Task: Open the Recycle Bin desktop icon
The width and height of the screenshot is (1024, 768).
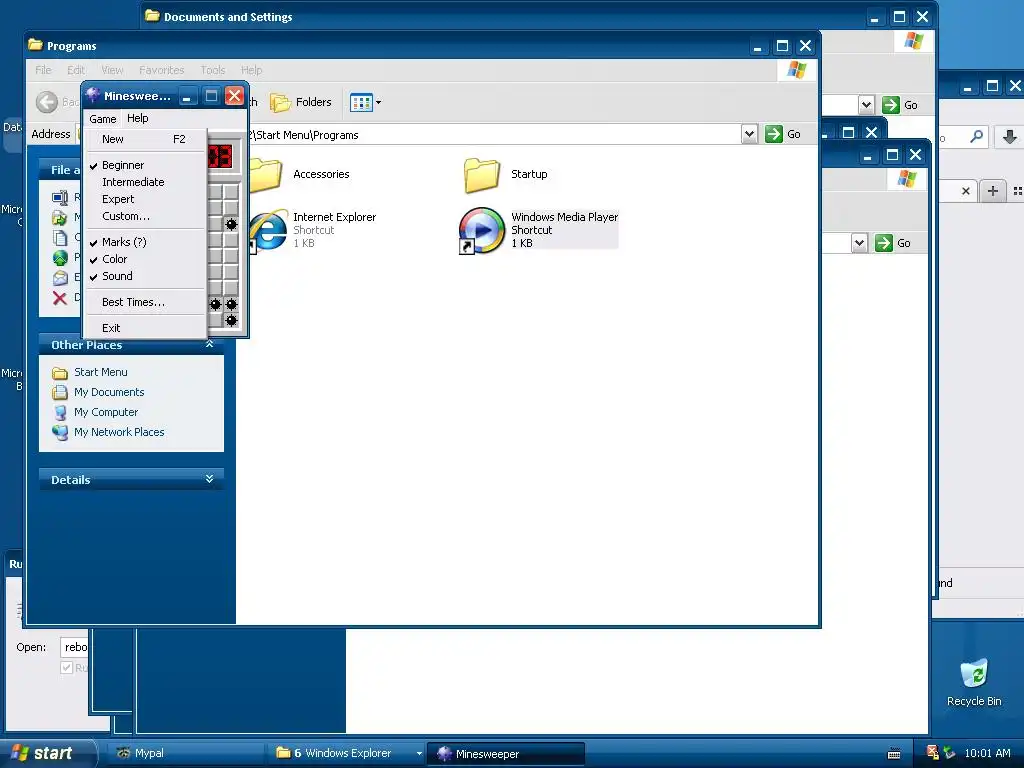Action: pyautogui.click(x=974, y=674)
